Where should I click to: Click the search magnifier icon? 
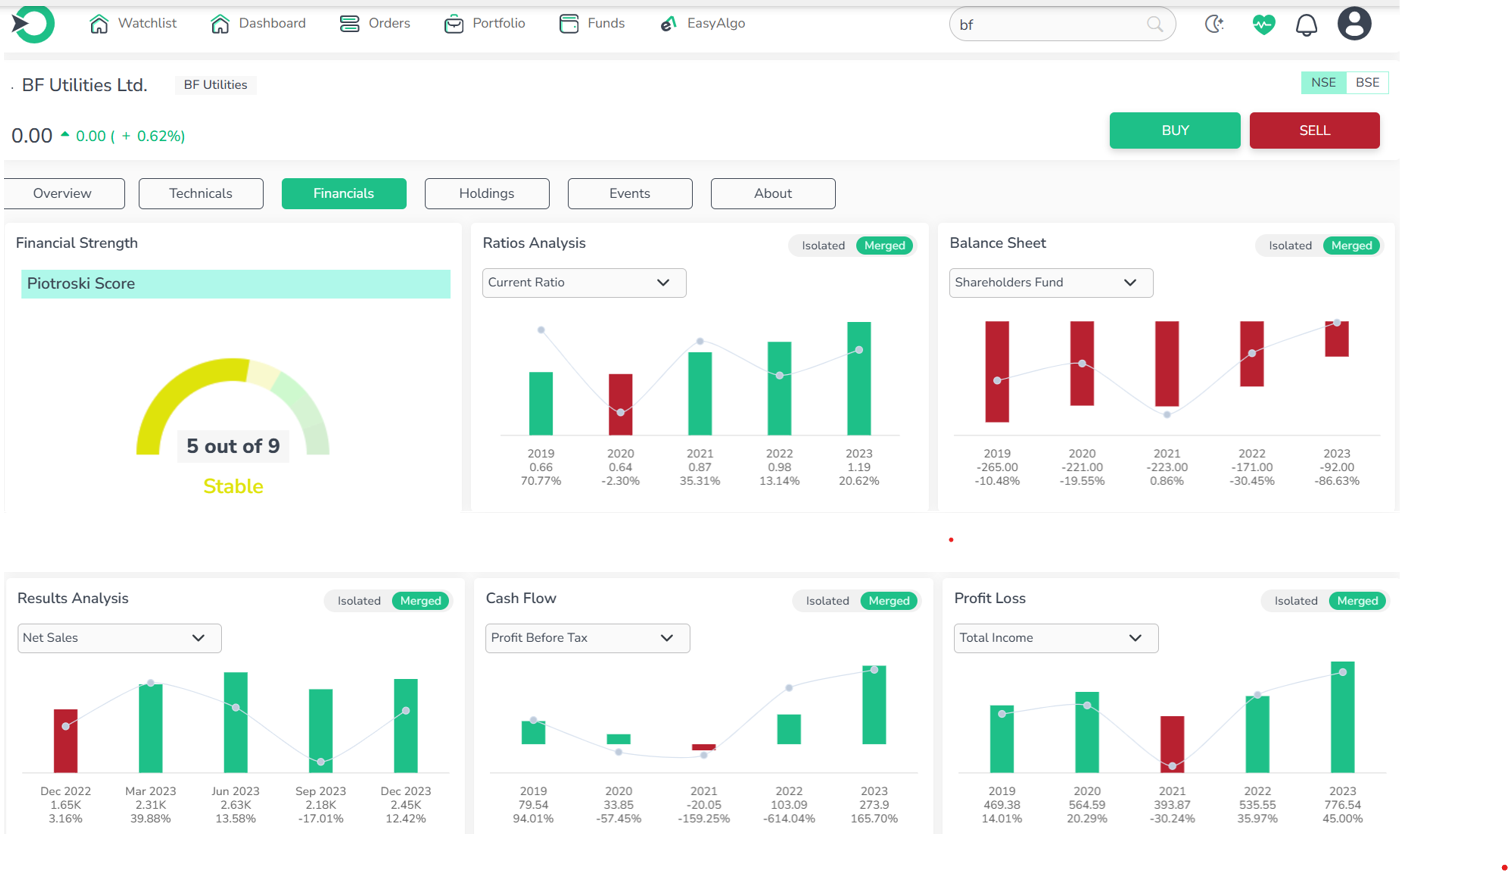(x=1155, y=24)
